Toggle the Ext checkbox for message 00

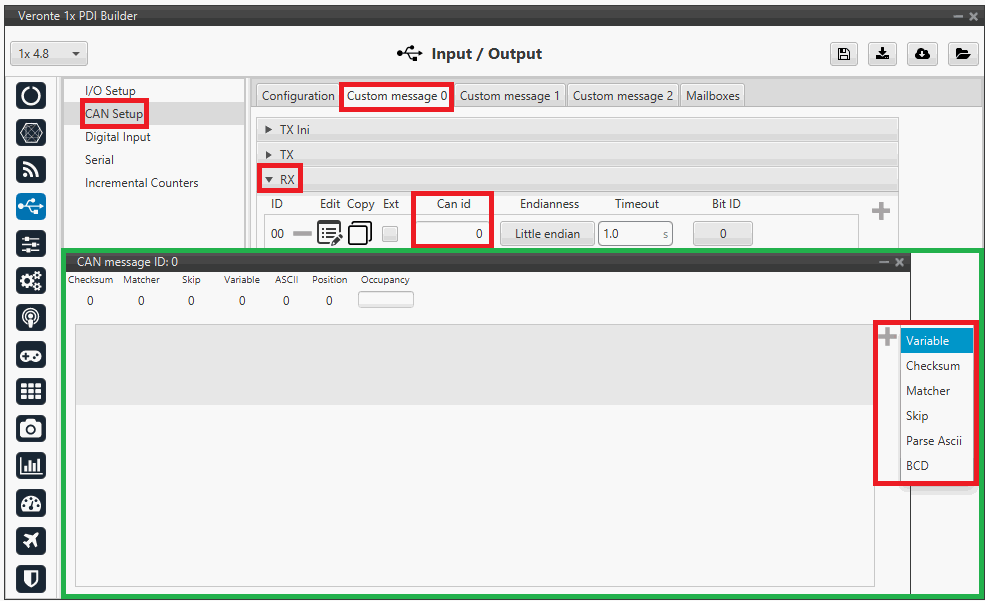click(390, 234)
